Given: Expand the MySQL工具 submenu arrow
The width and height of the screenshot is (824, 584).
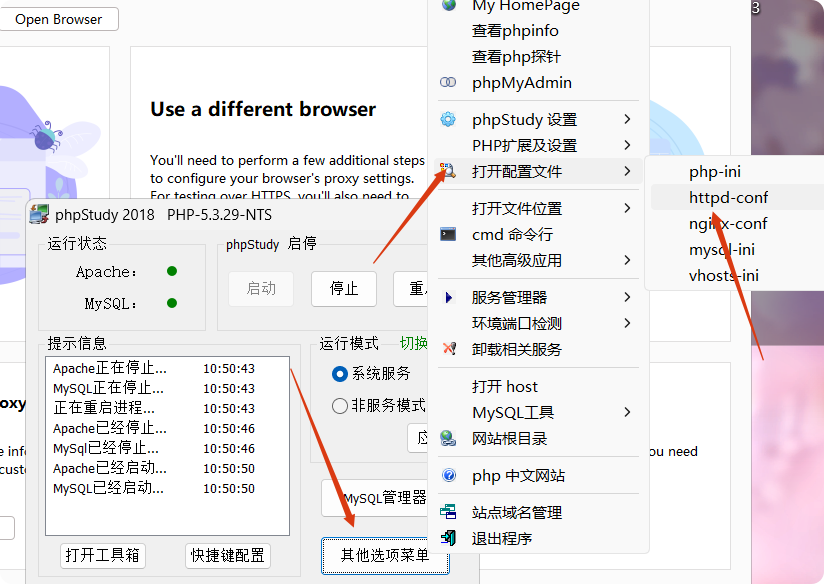Looking at the screenshot, I should pos(627,412).
